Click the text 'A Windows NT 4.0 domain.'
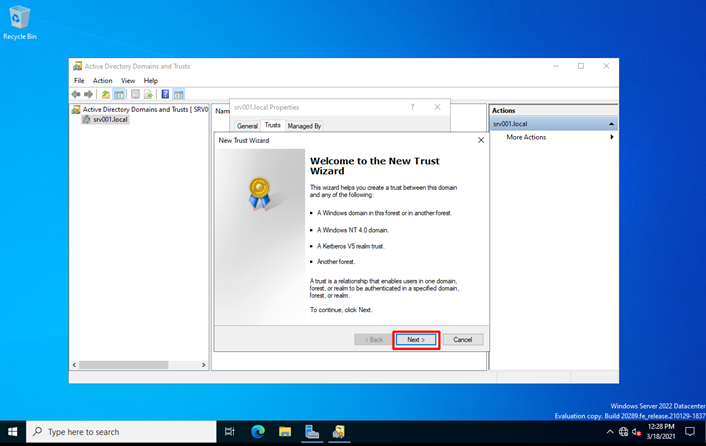Screen dimensions: 706x446 pos(353,230)
